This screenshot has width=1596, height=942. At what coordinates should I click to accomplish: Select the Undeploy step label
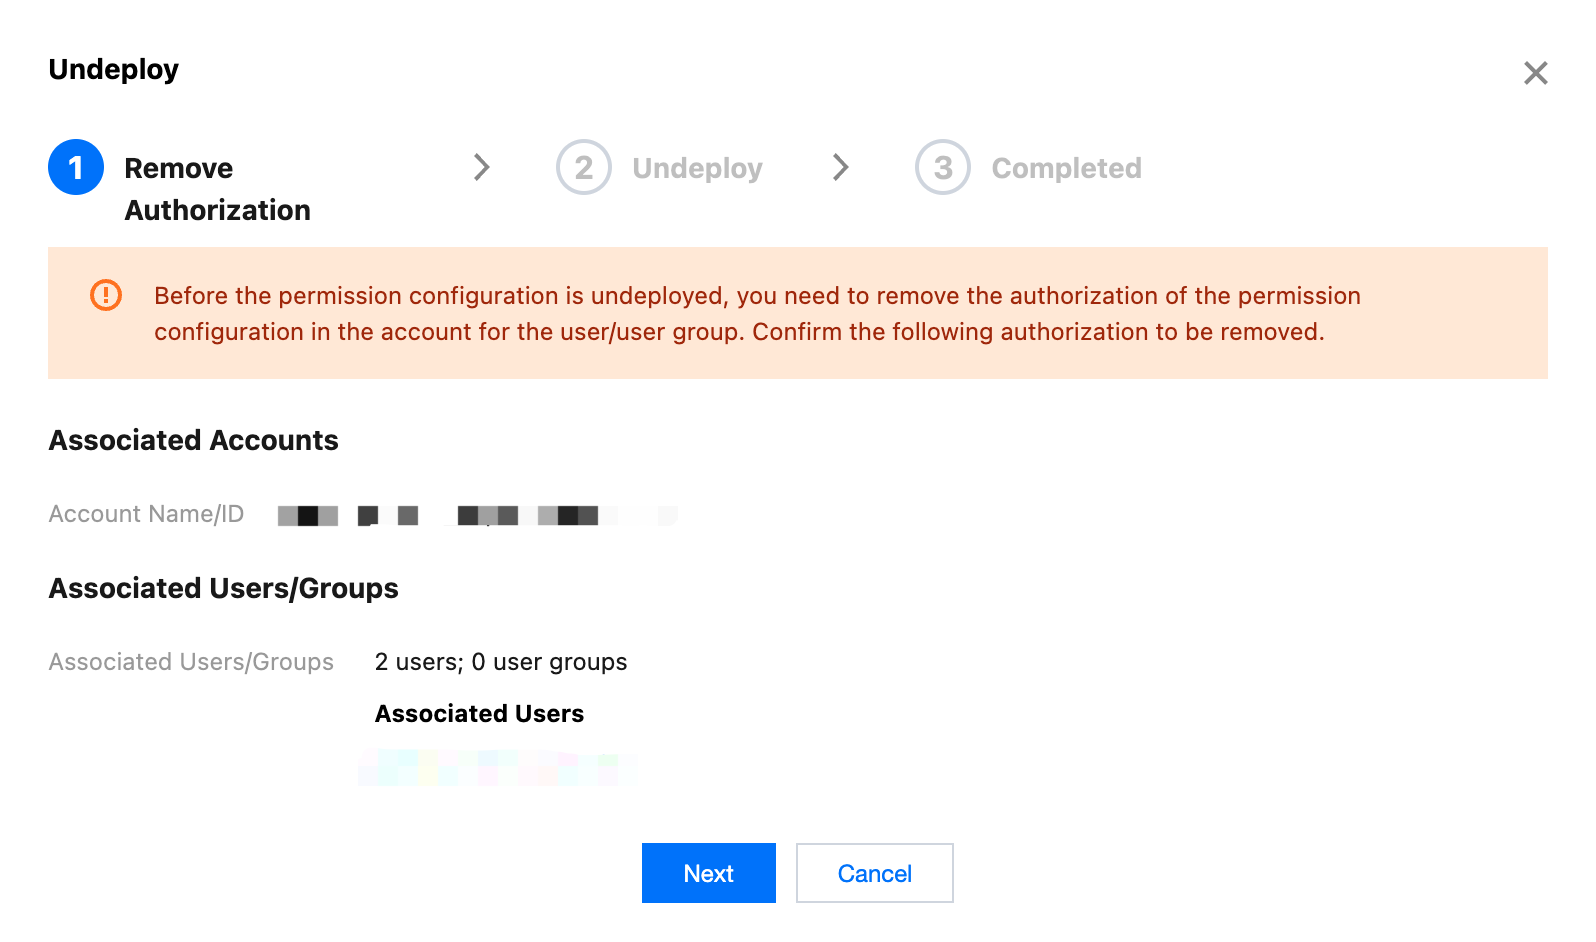pyautogui.click(x=697, y=168)
